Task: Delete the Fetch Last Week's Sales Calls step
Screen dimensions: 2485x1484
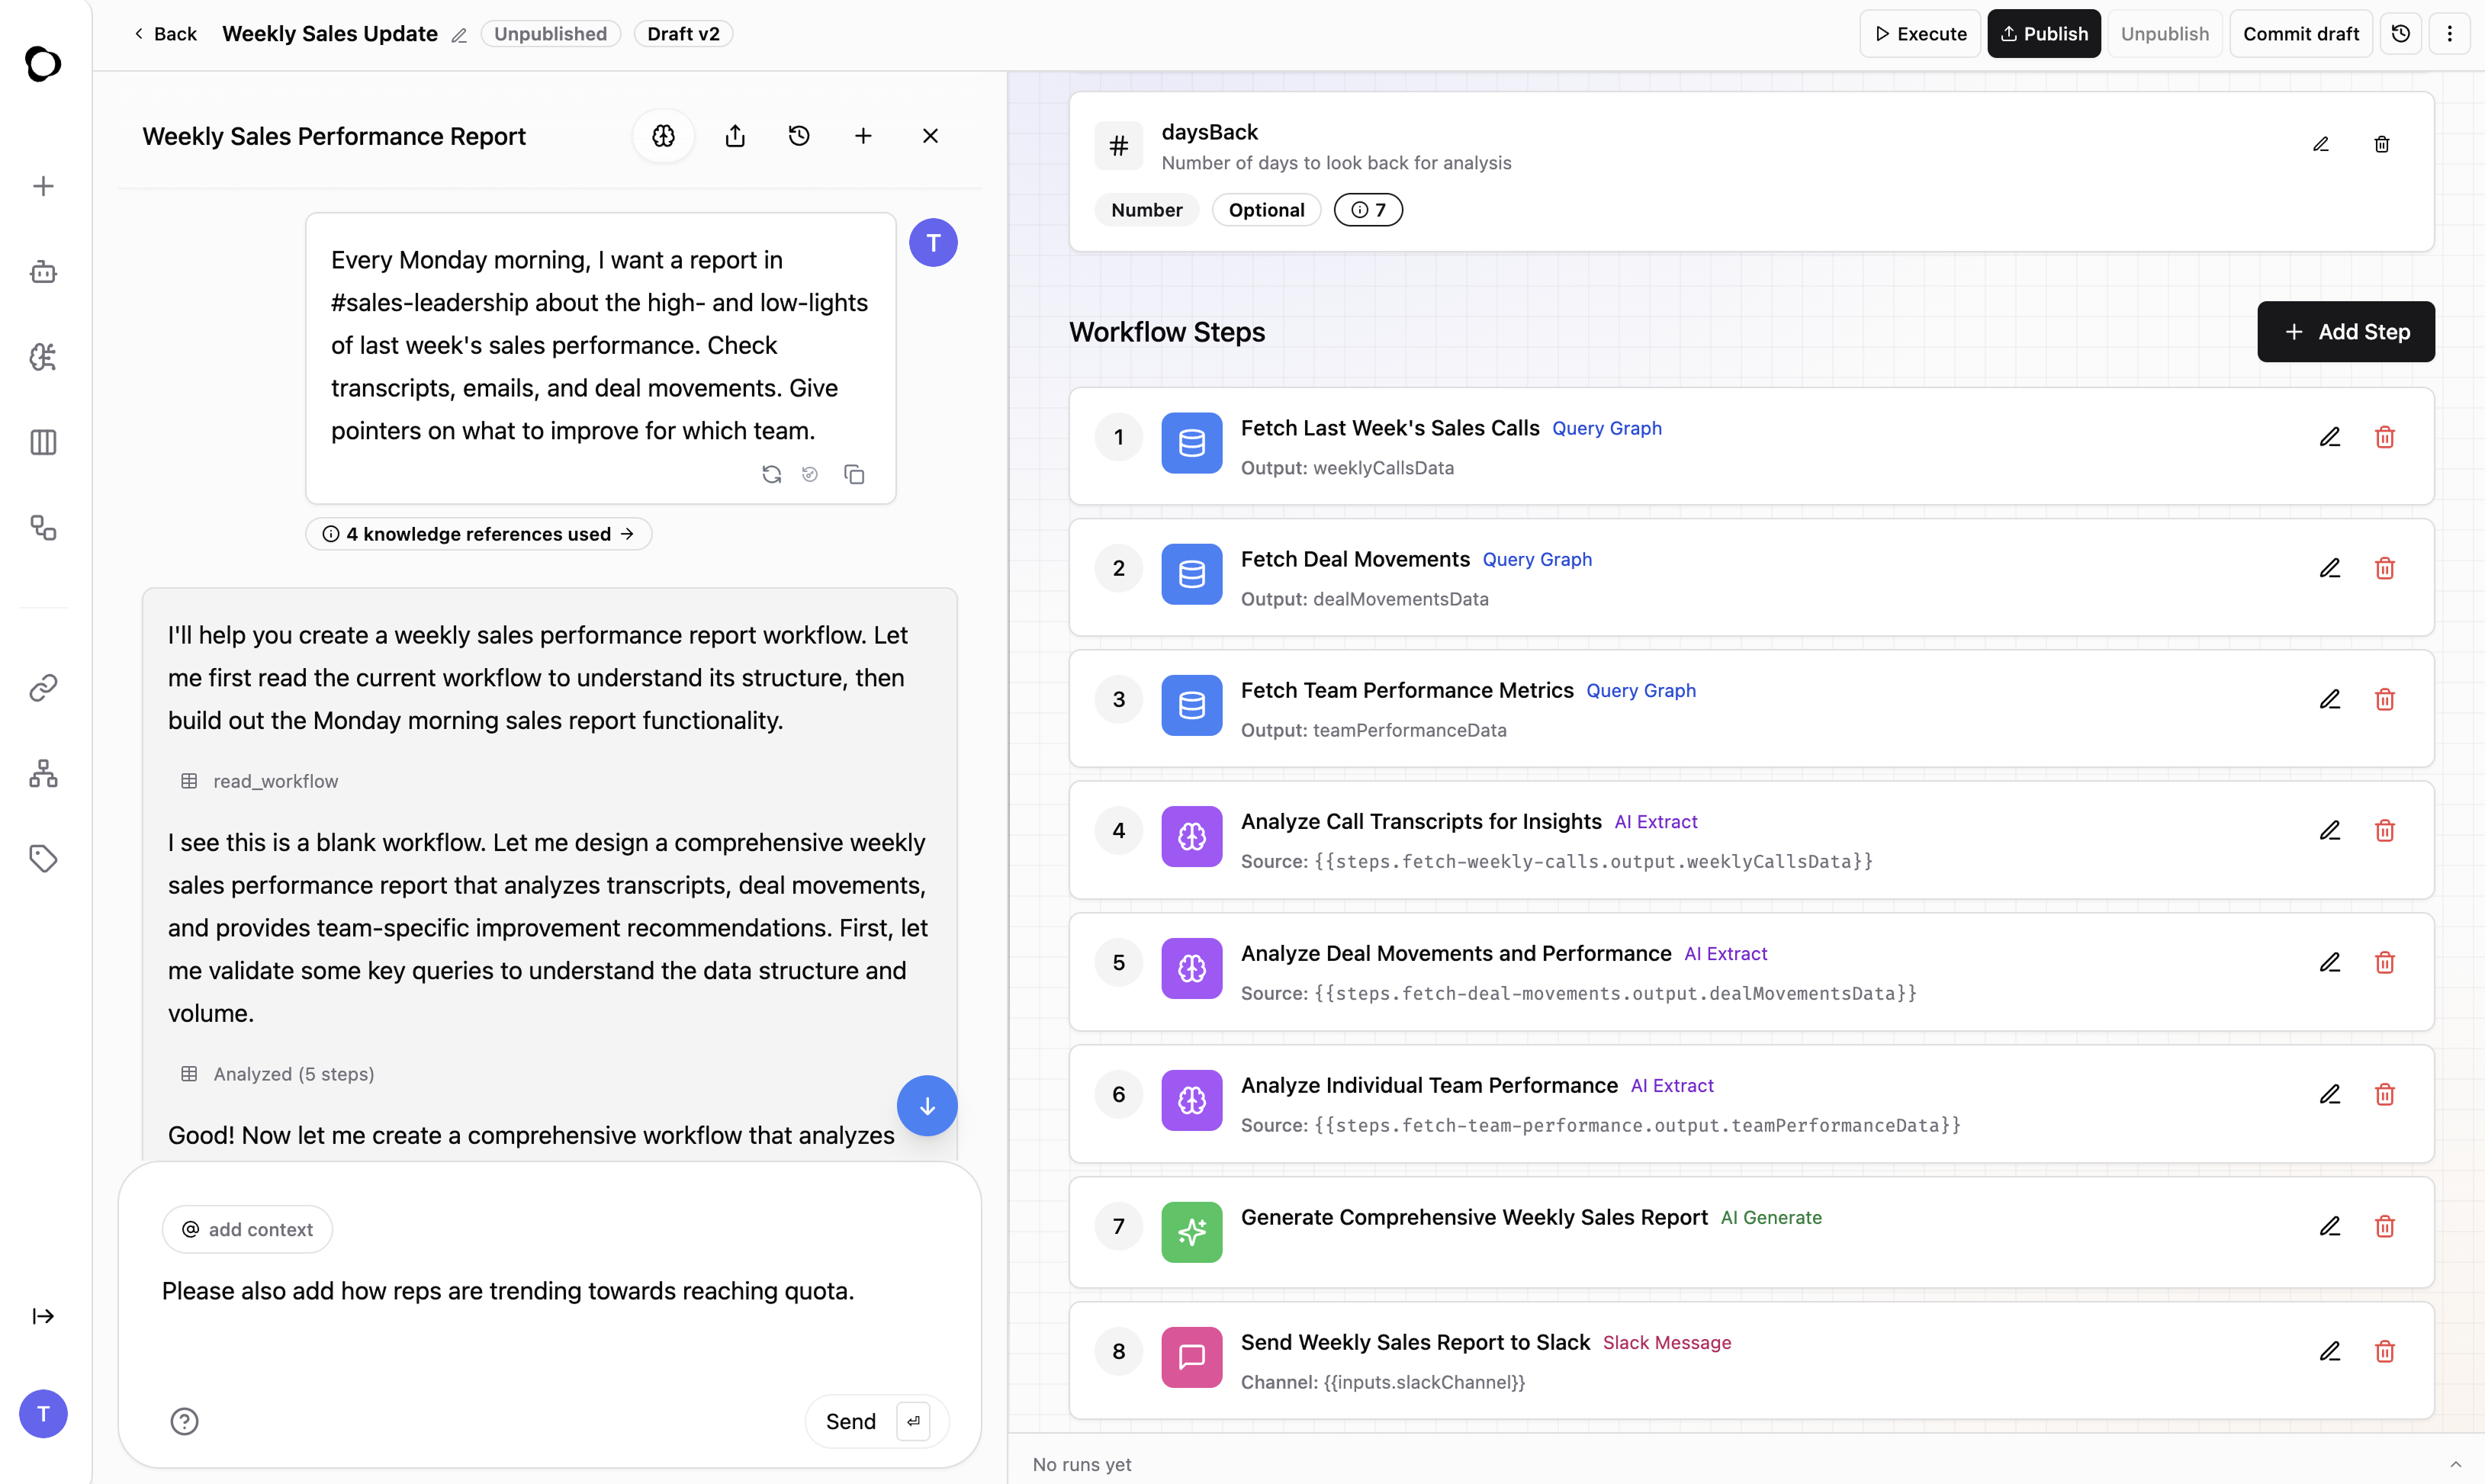Action: [x=2385, y=437]
